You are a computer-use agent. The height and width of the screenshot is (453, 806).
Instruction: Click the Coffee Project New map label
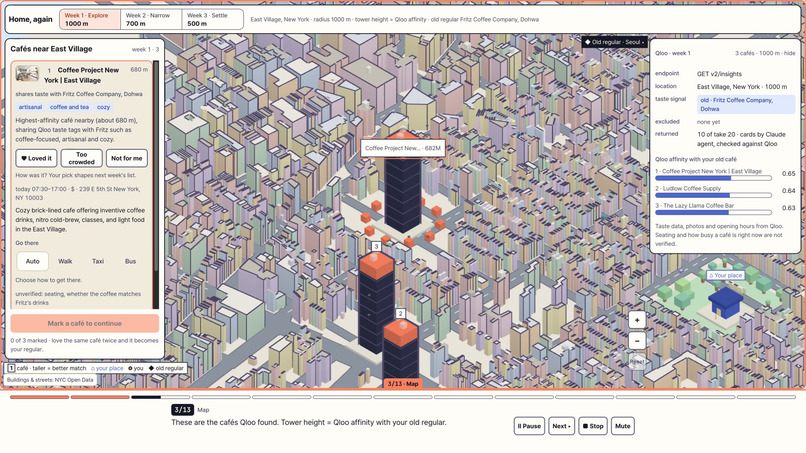(402, 148)
